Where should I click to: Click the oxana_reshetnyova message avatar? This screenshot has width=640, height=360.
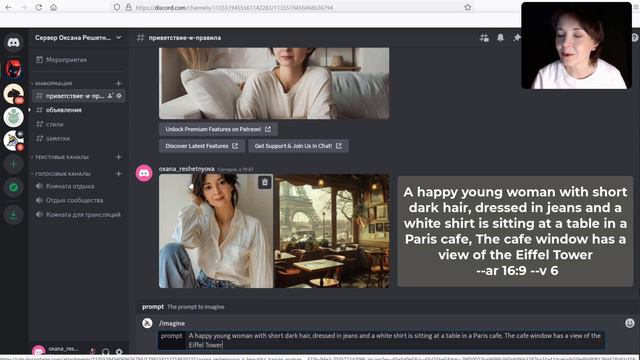click(x=144, y=173)
